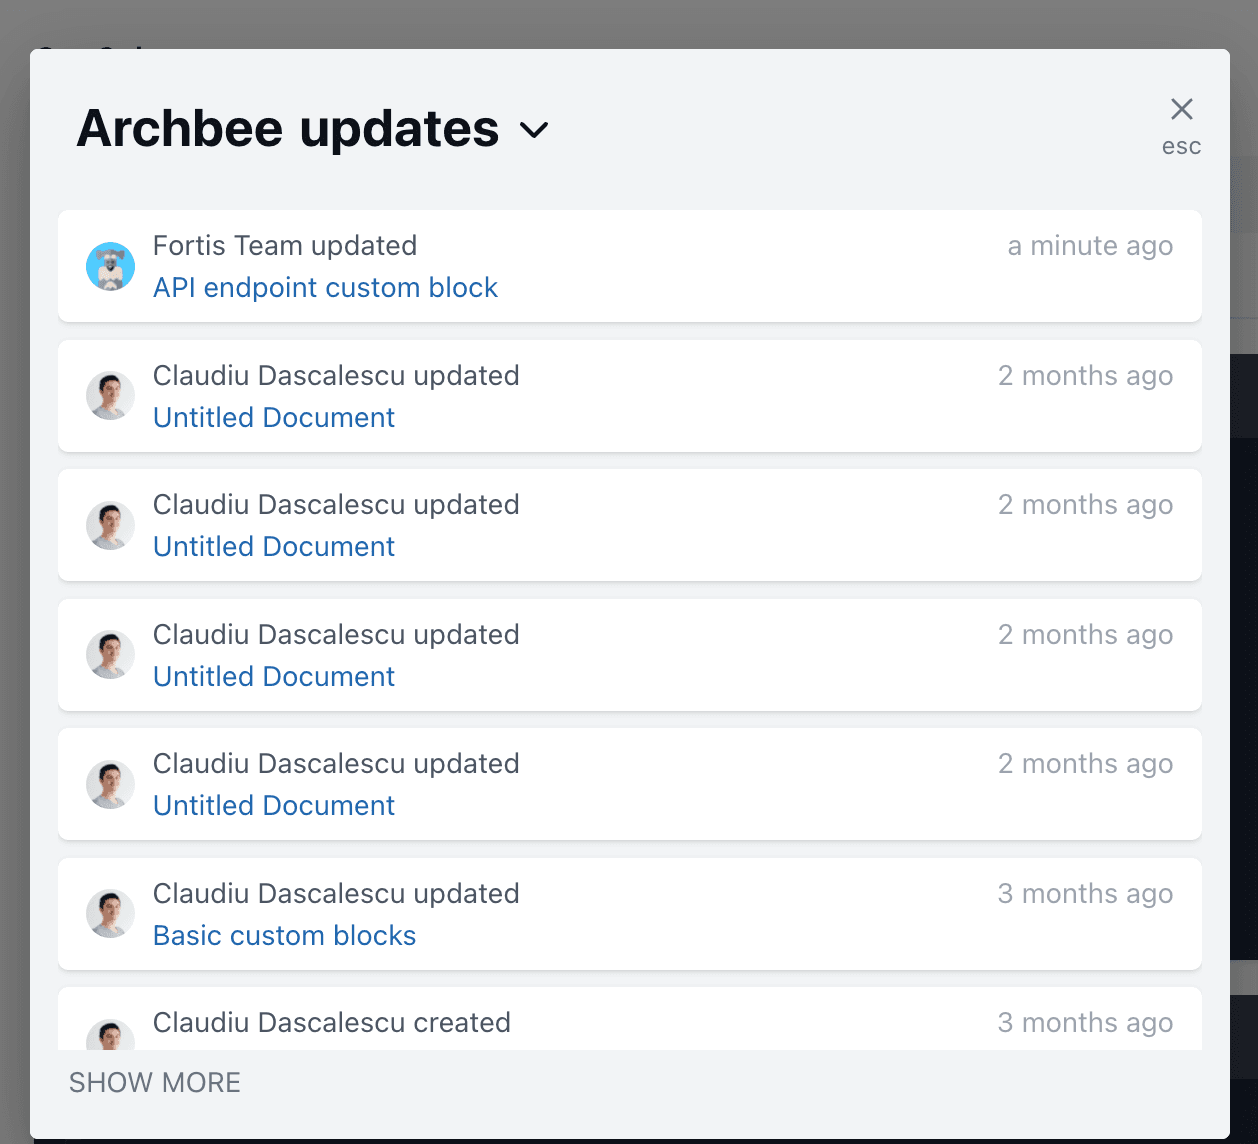
Task: Click avatar next to Basic custom blocks update
Action: (111, 914)
